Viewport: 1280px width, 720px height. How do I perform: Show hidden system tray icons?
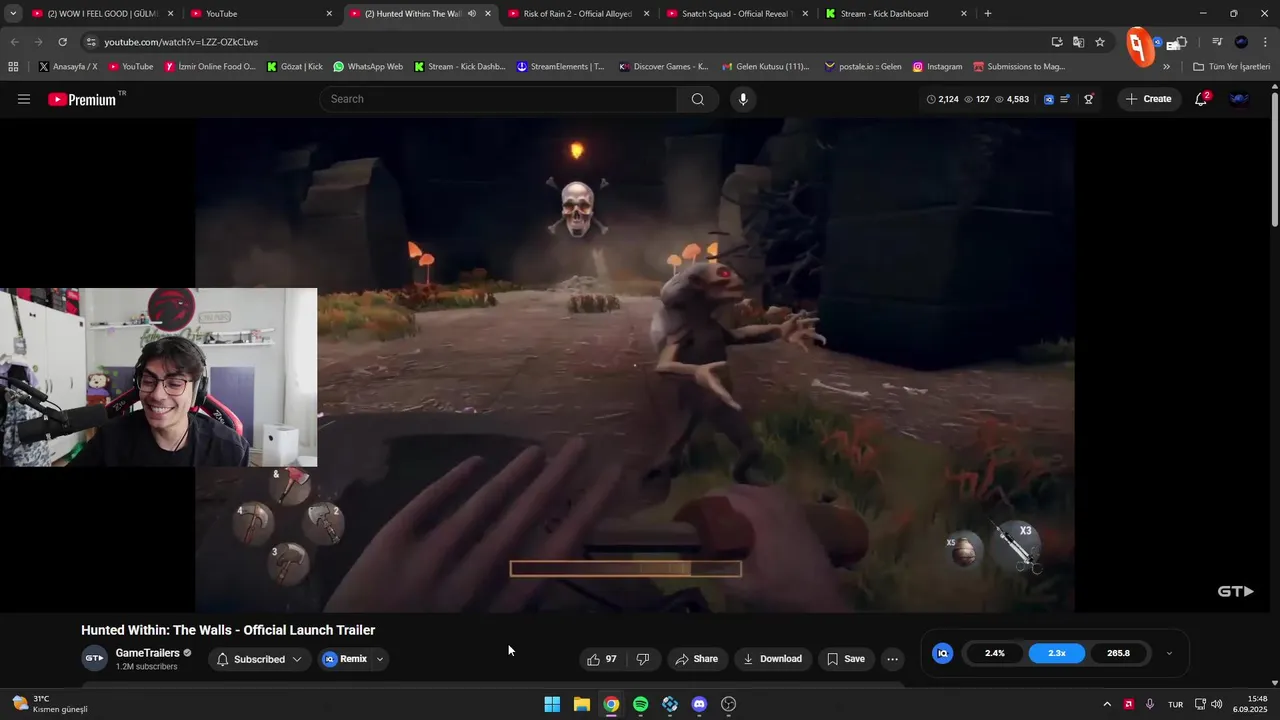tap(1107, 704)
